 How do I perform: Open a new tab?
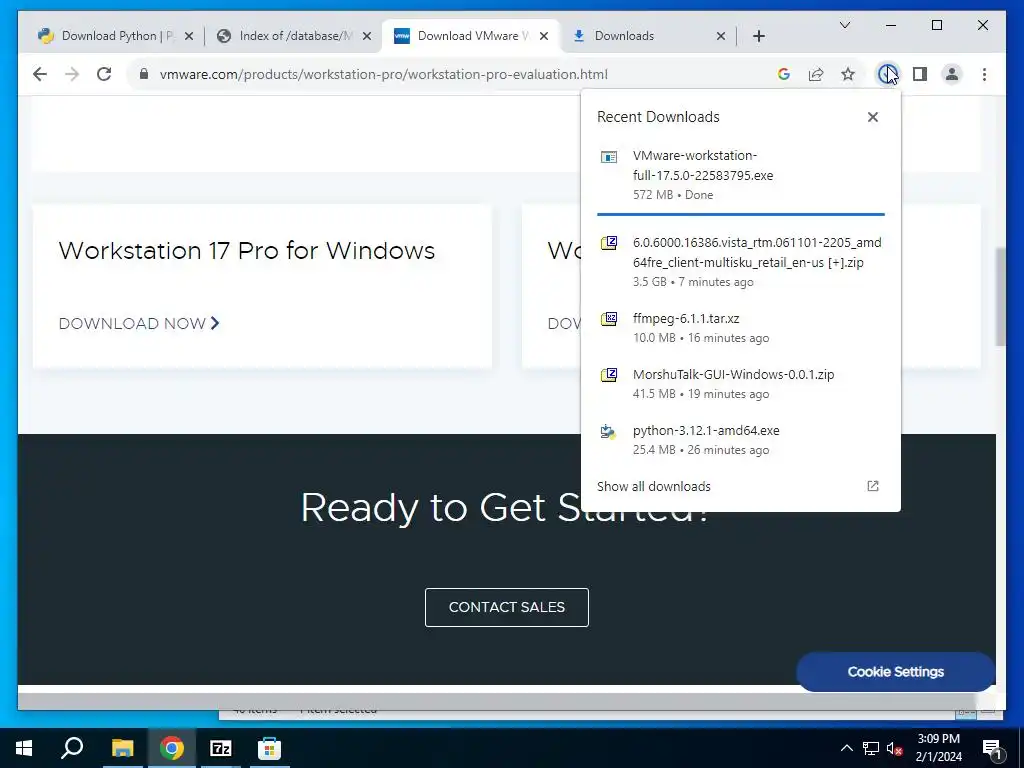[758, 36]
